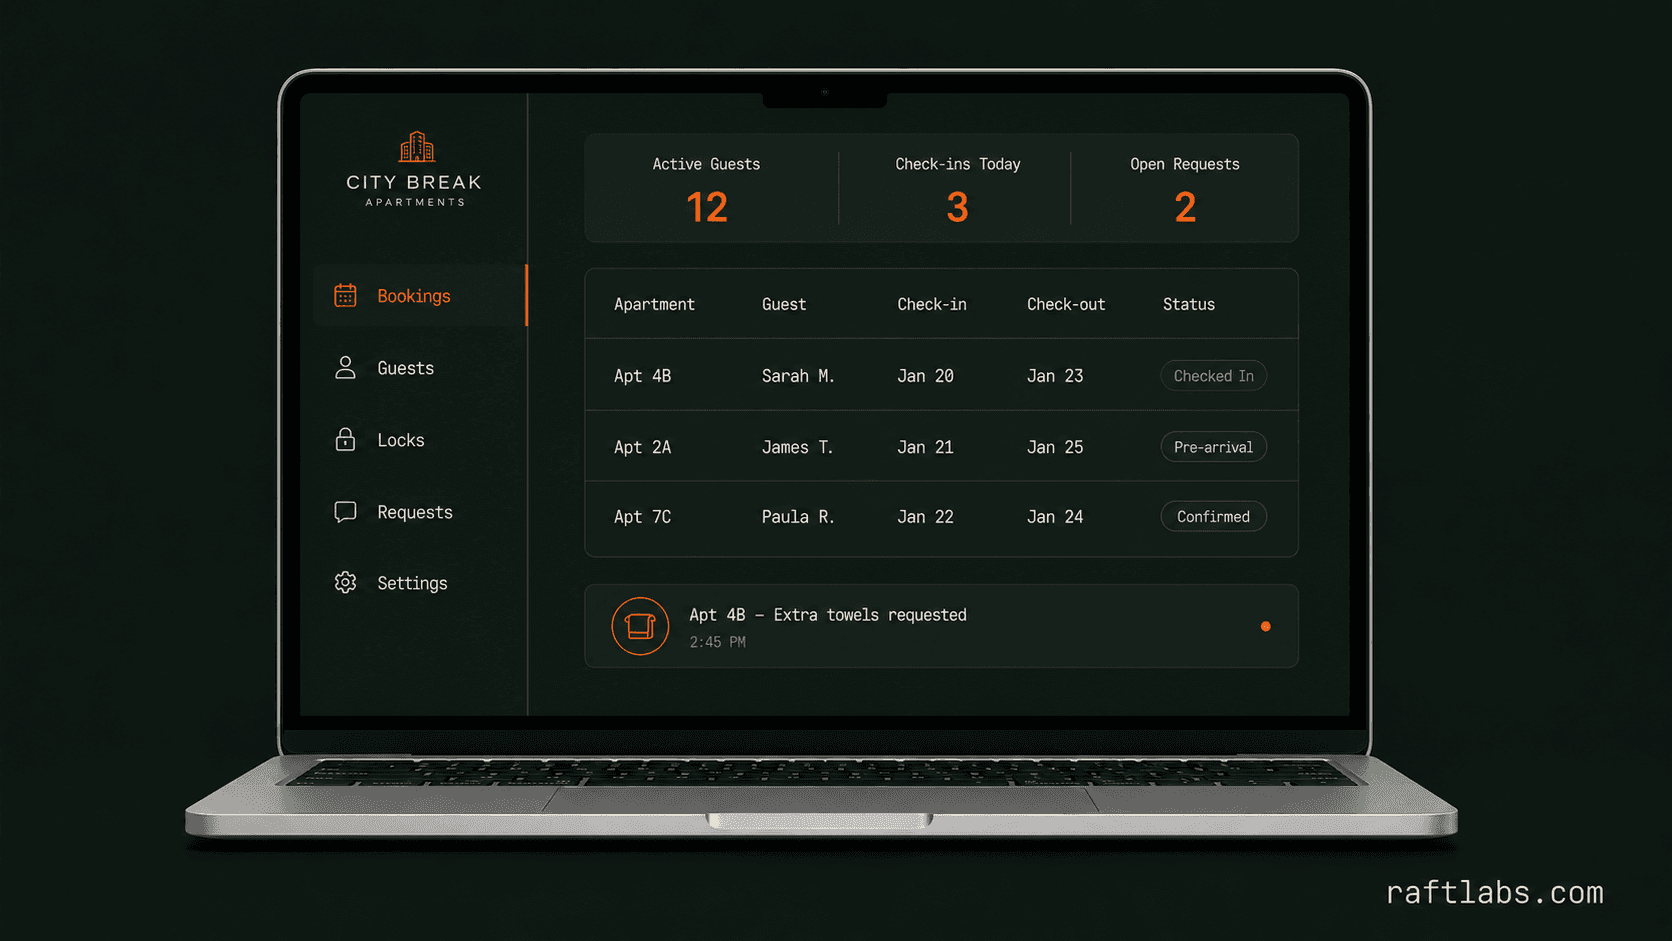Click the Locks padlock icon
Screen dimensions: 1672x941
[x=345, y=439]
